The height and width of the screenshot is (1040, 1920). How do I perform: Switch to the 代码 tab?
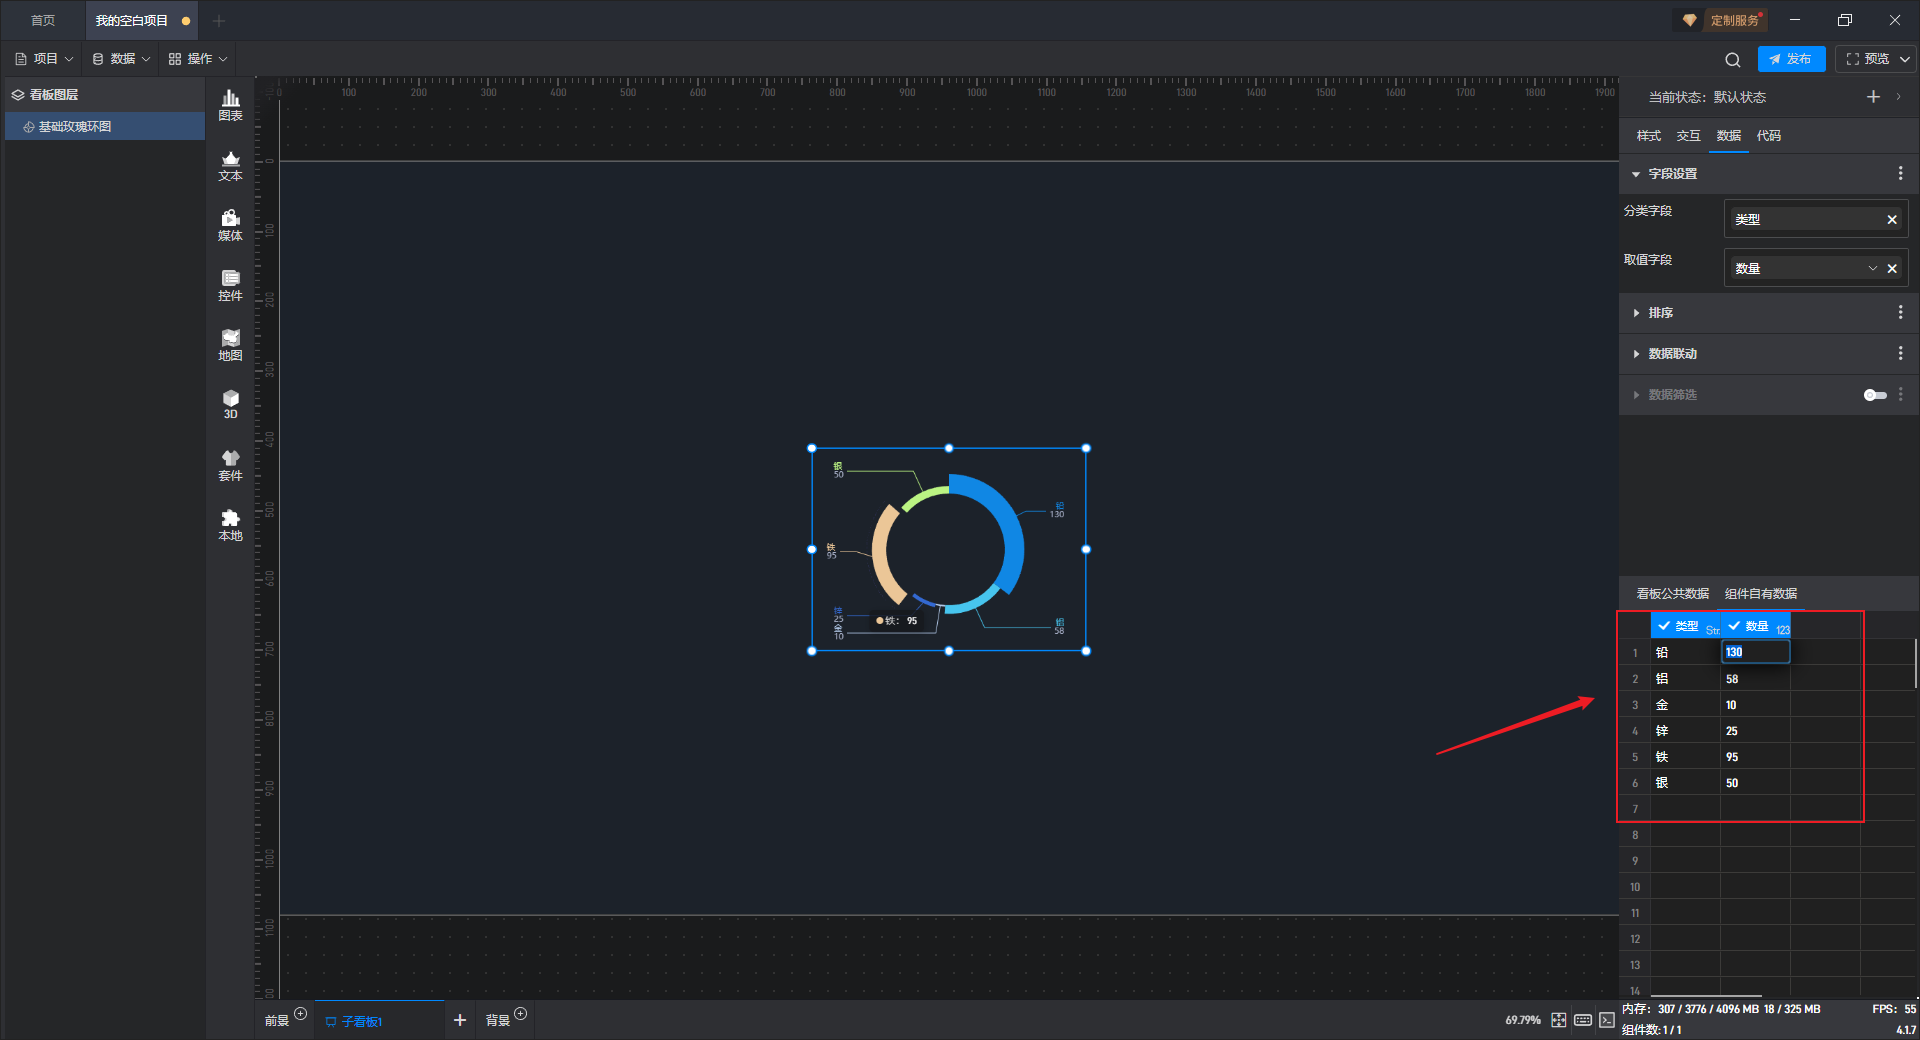[1769, 136]
